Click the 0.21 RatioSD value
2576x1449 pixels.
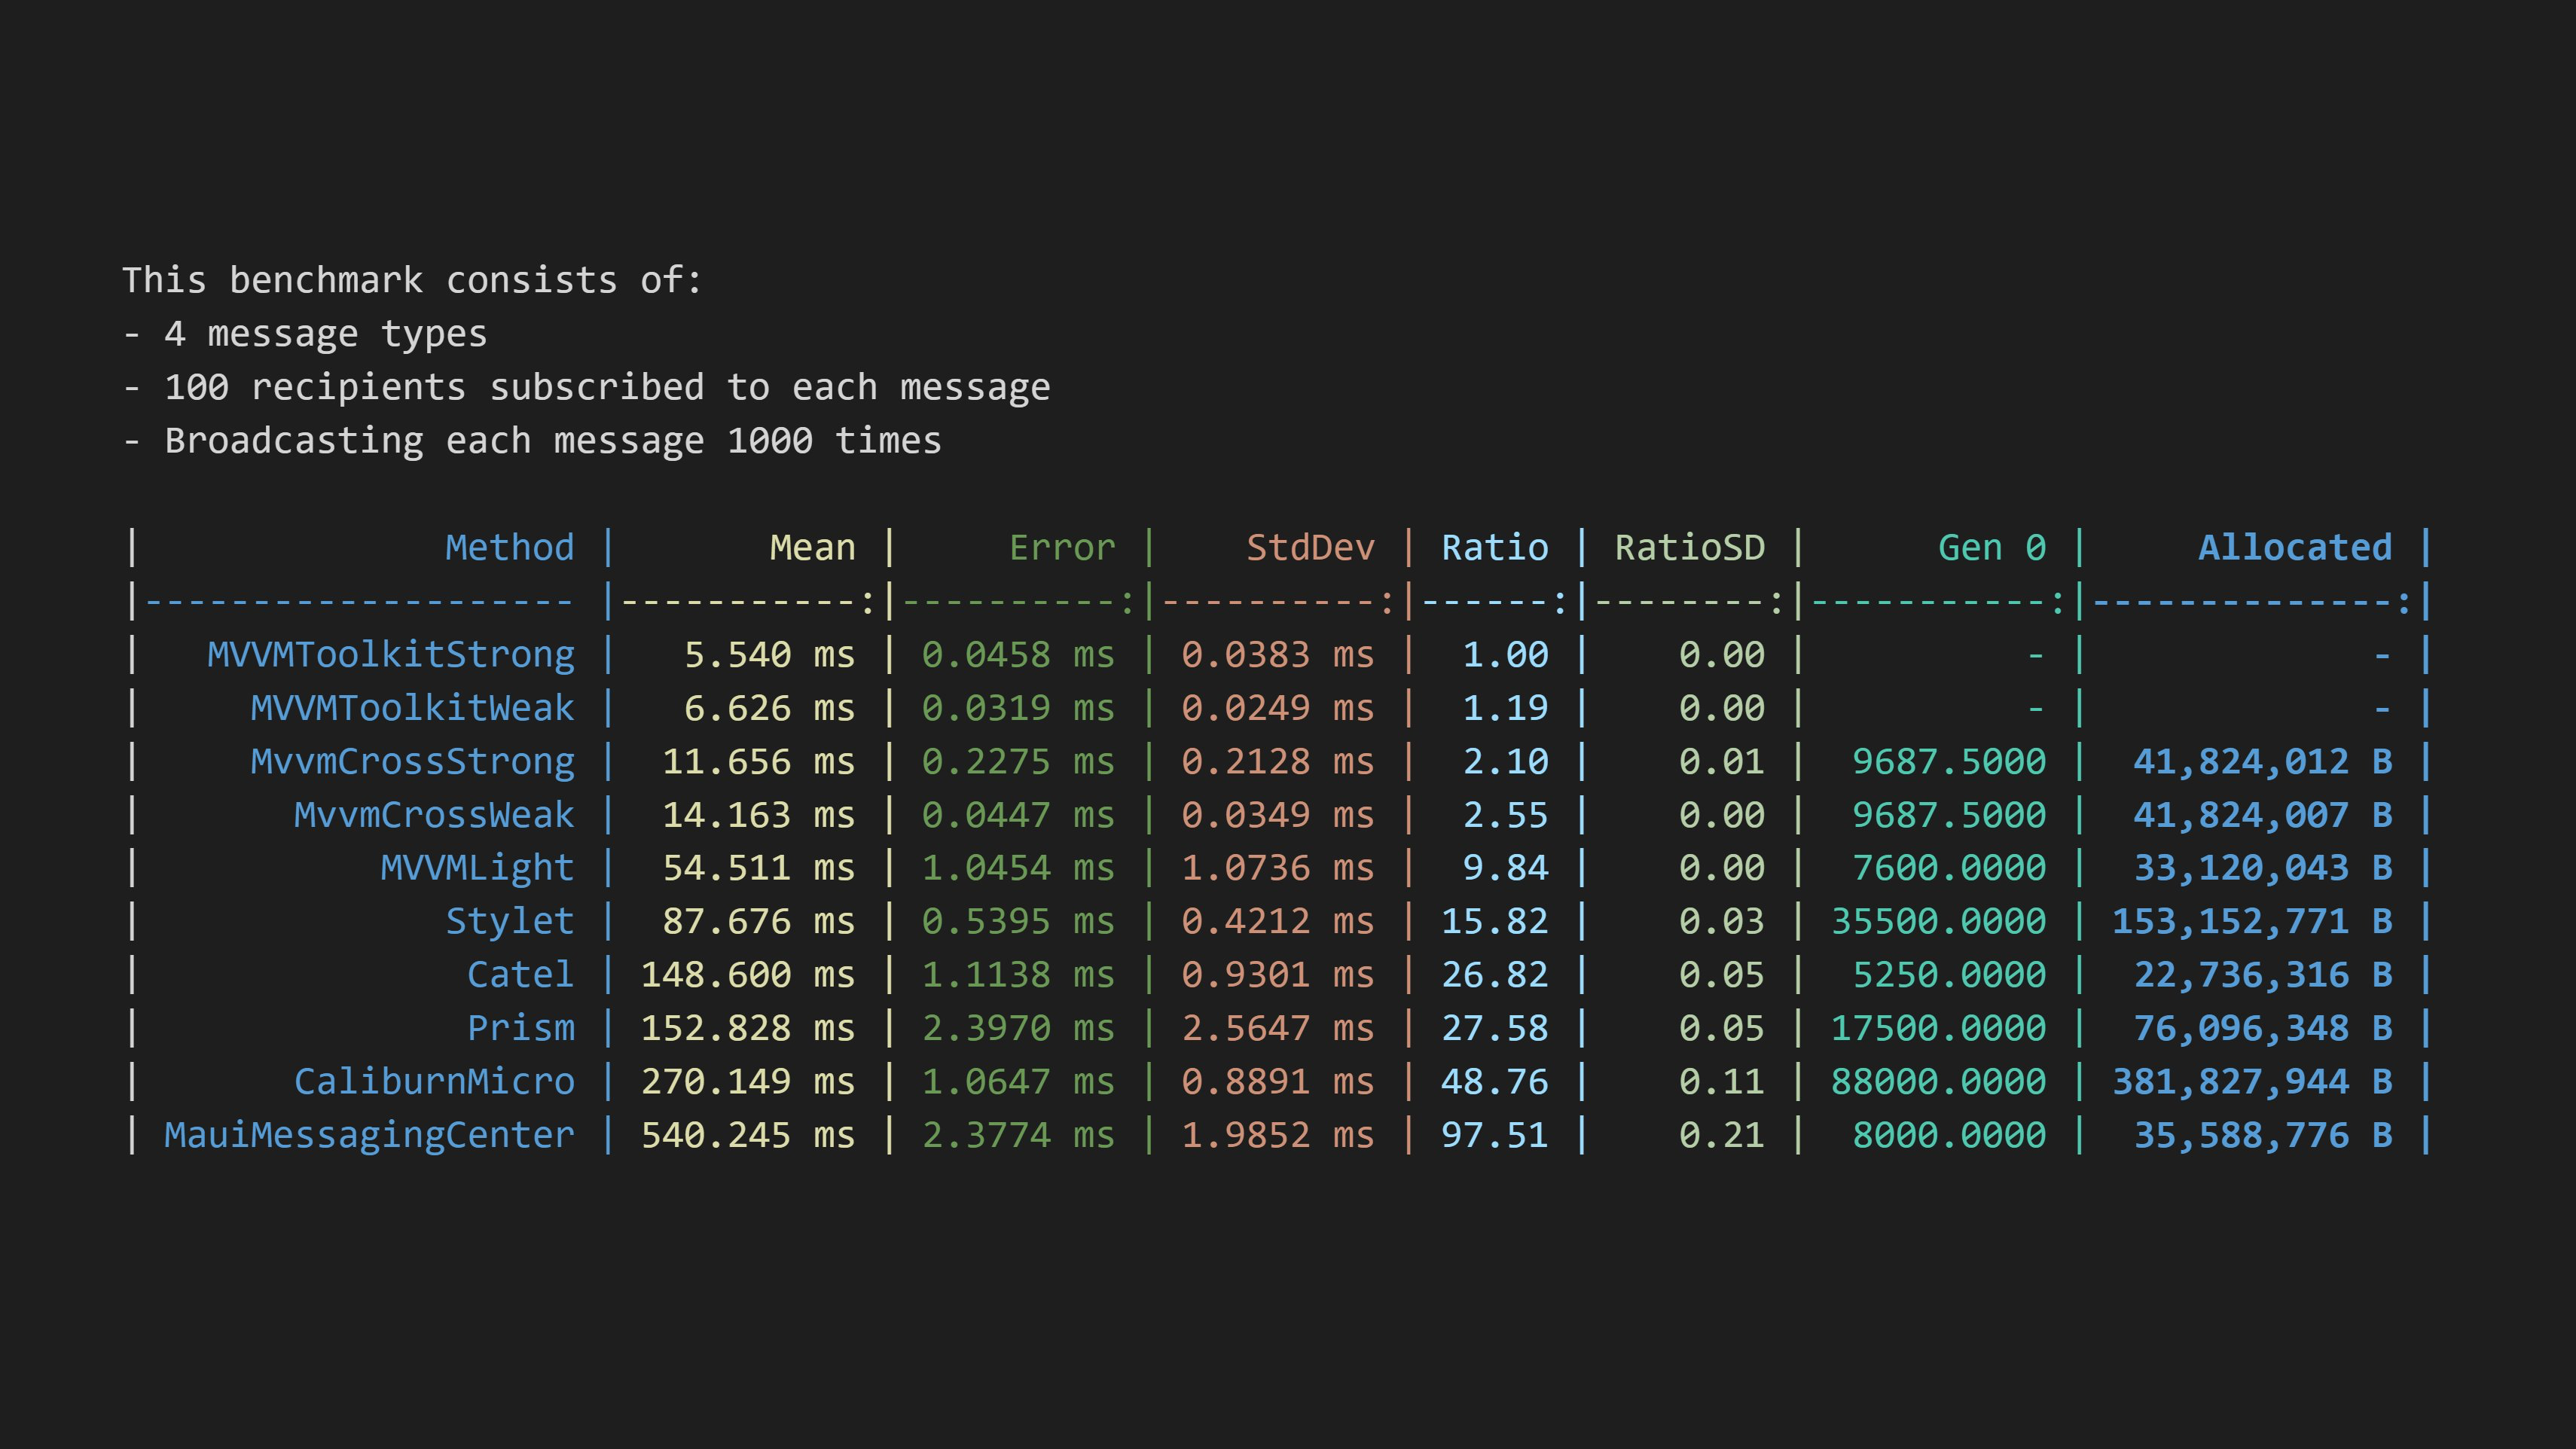1722,1135
